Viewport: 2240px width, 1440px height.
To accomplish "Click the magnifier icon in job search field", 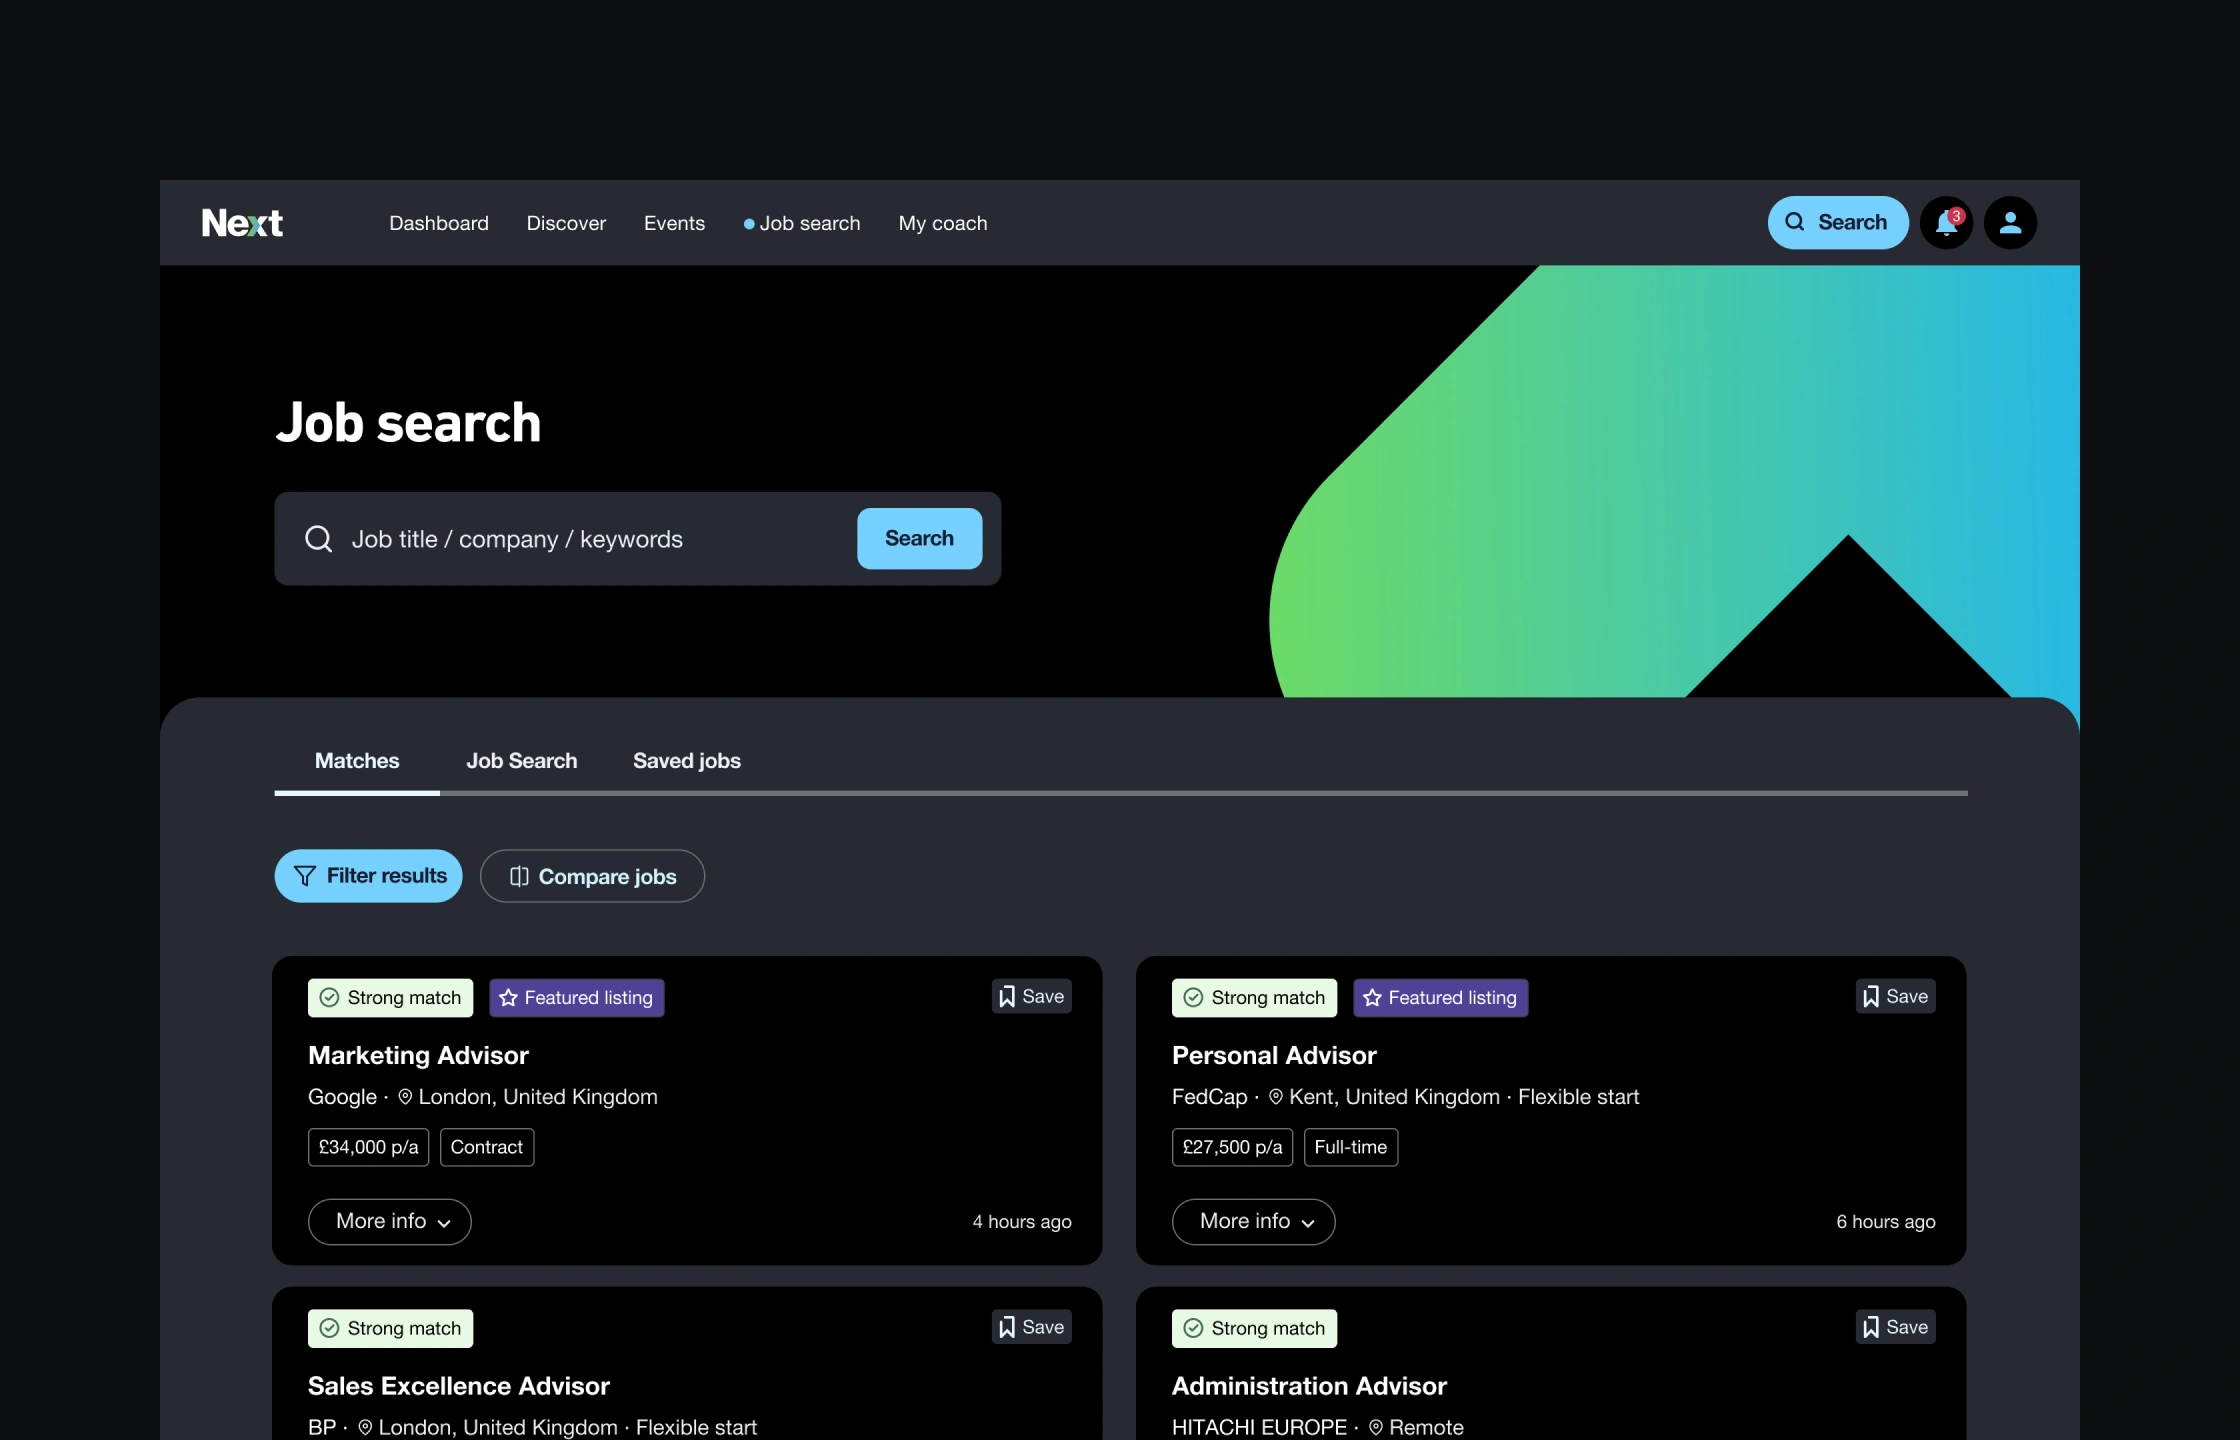I will (x=319, y=539).
